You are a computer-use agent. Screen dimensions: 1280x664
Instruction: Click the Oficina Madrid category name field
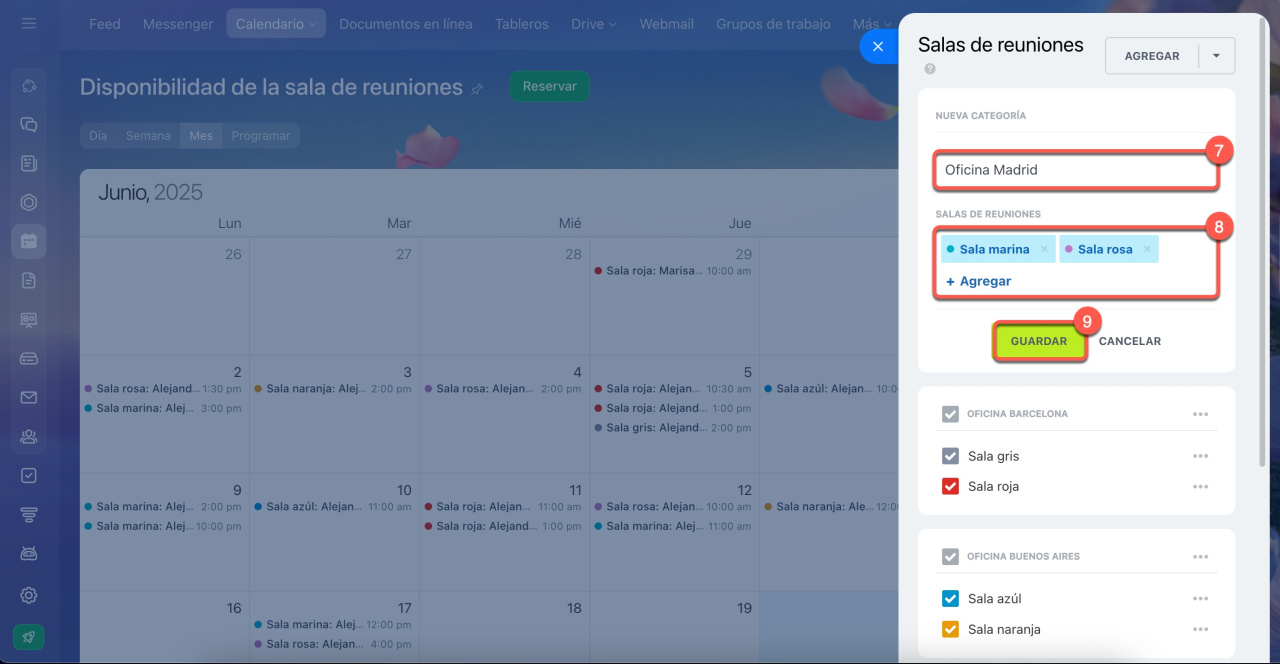coord(1076,170)
